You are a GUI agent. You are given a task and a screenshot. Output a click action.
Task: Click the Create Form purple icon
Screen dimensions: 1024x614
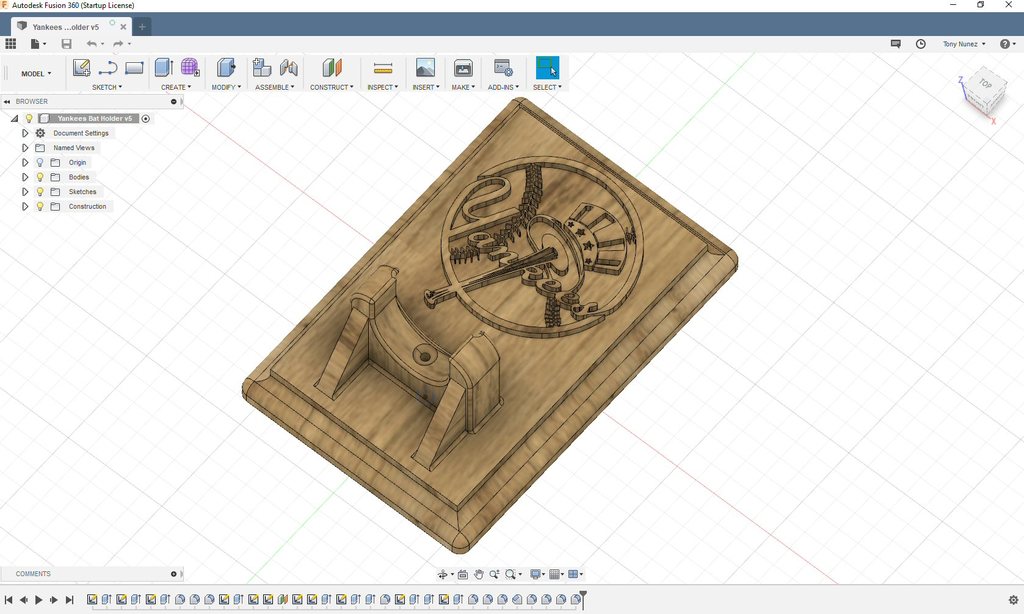coord(190,67)
